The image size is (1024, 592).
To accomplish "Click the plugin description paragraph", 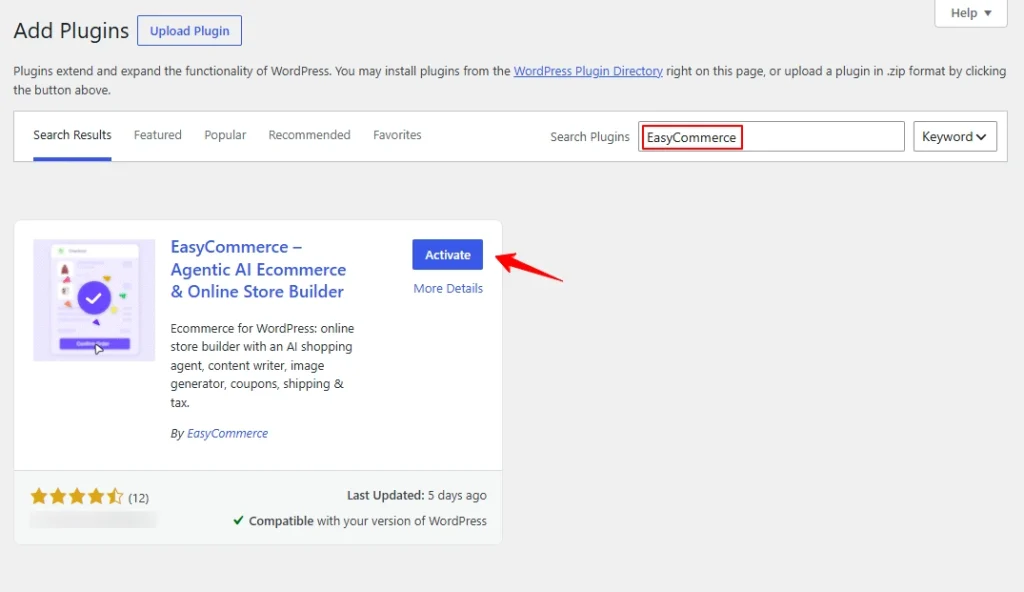I will click(x=263, y=365).
